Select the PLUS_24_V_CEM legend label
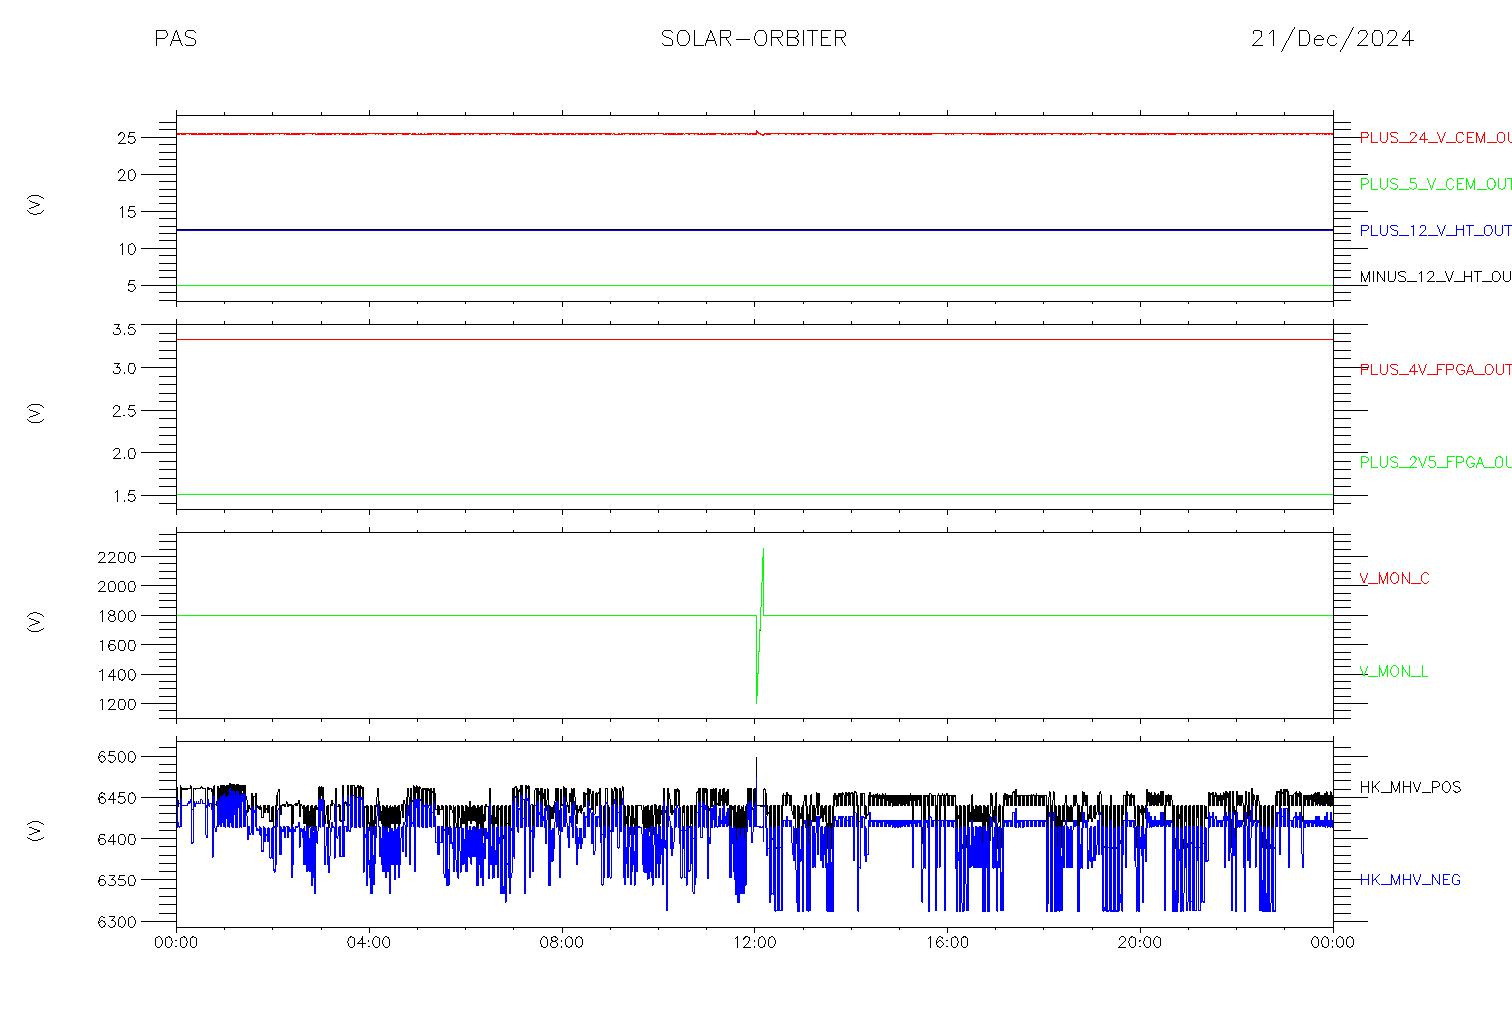The image size is (1512, 1020). (1435, 138)
